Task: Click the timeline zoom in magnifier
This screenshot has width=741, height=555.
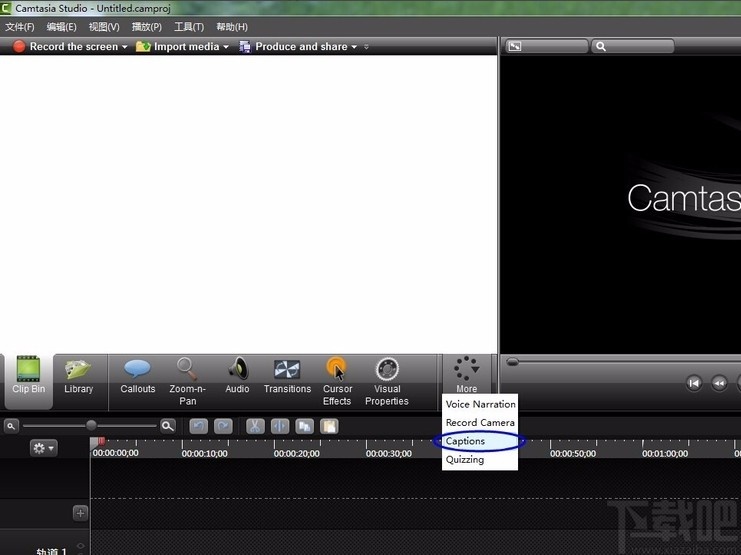Action: (168, 426)
